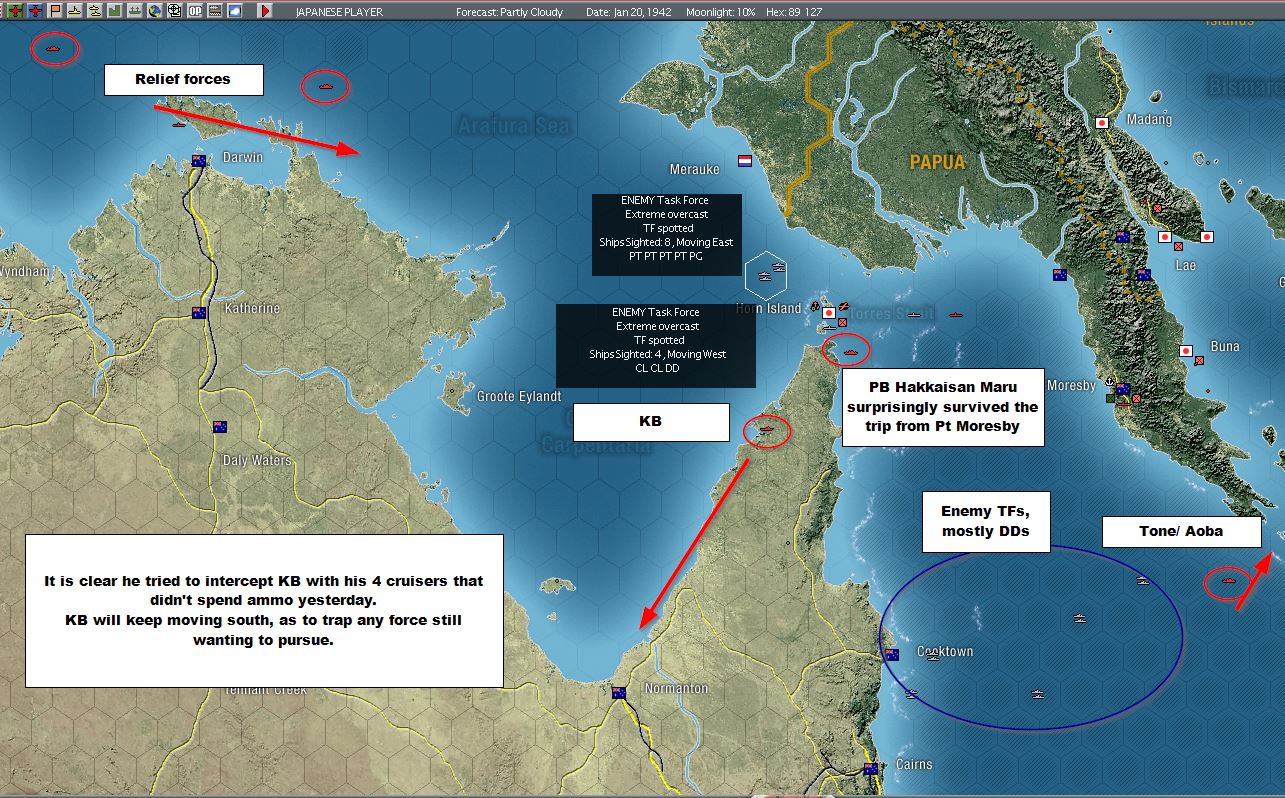Select the Japanese flag at Horn Island

[x=828, y=313]
